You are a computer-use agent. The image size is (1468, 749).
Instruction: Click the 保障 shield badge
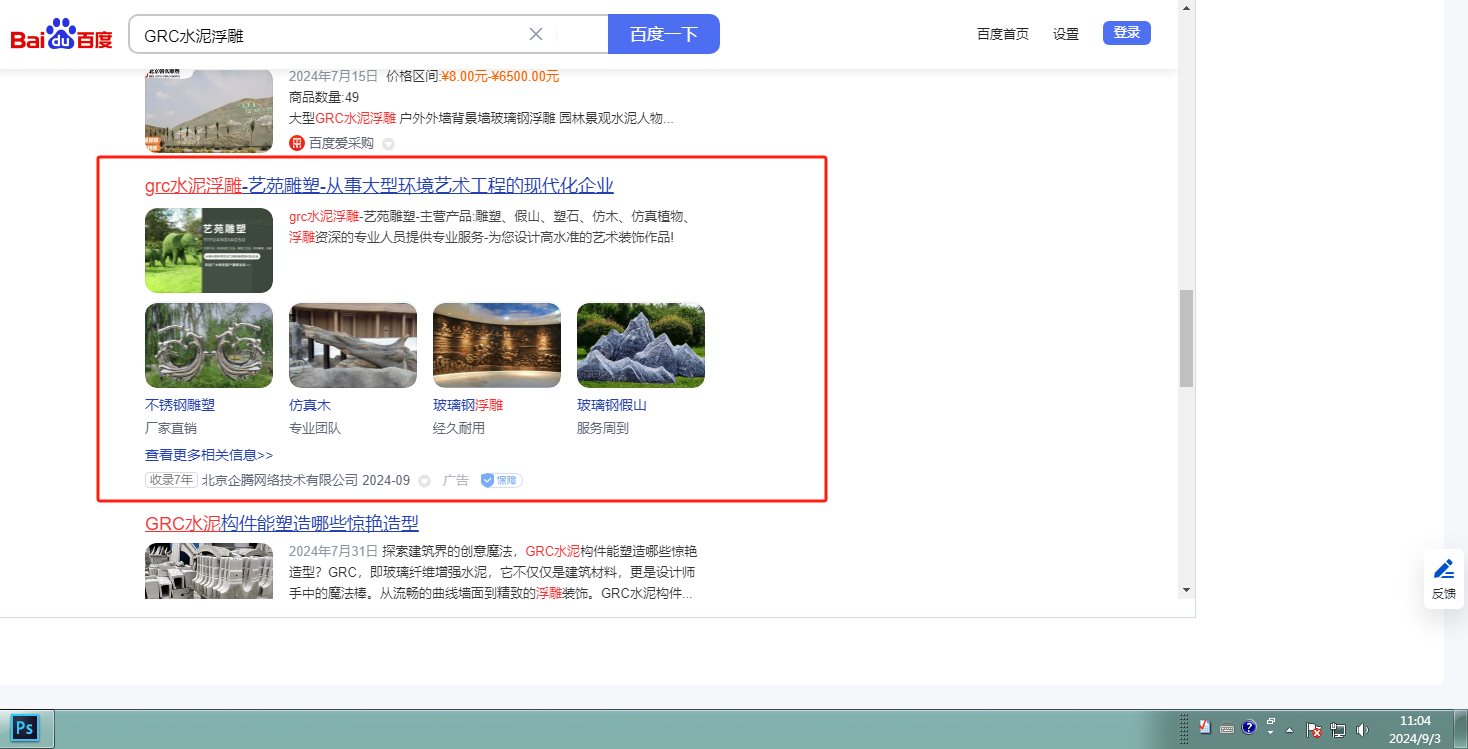pyautogui.click(x=502, y=480)
